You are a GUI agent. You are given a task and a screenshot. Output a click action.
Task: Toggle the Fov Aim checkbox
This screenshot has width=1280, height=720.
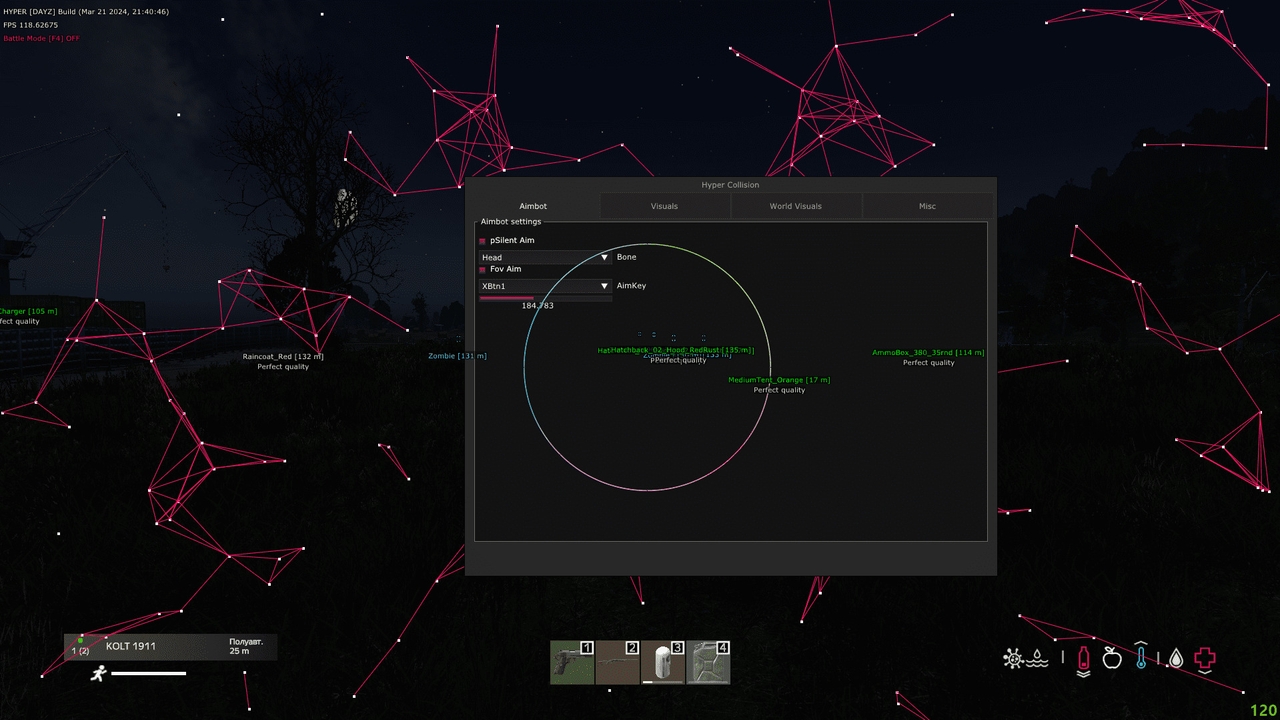point(481,269)
